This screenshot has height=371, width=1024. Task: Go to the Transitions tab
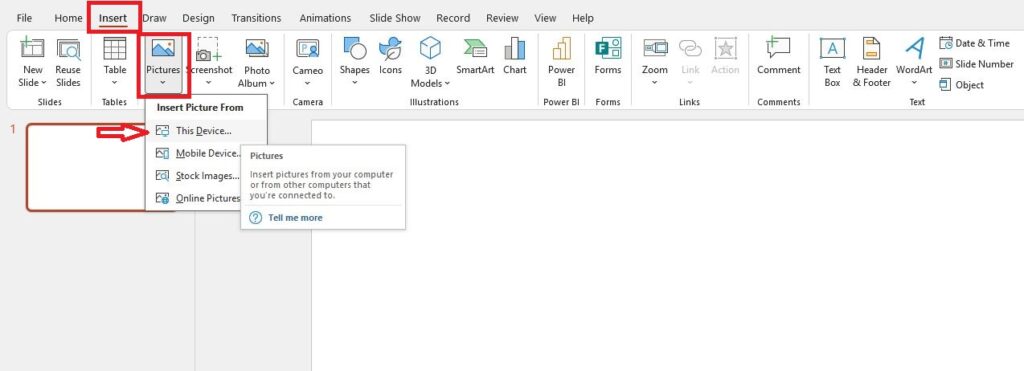pyautogui.click(x=256, y=18)
